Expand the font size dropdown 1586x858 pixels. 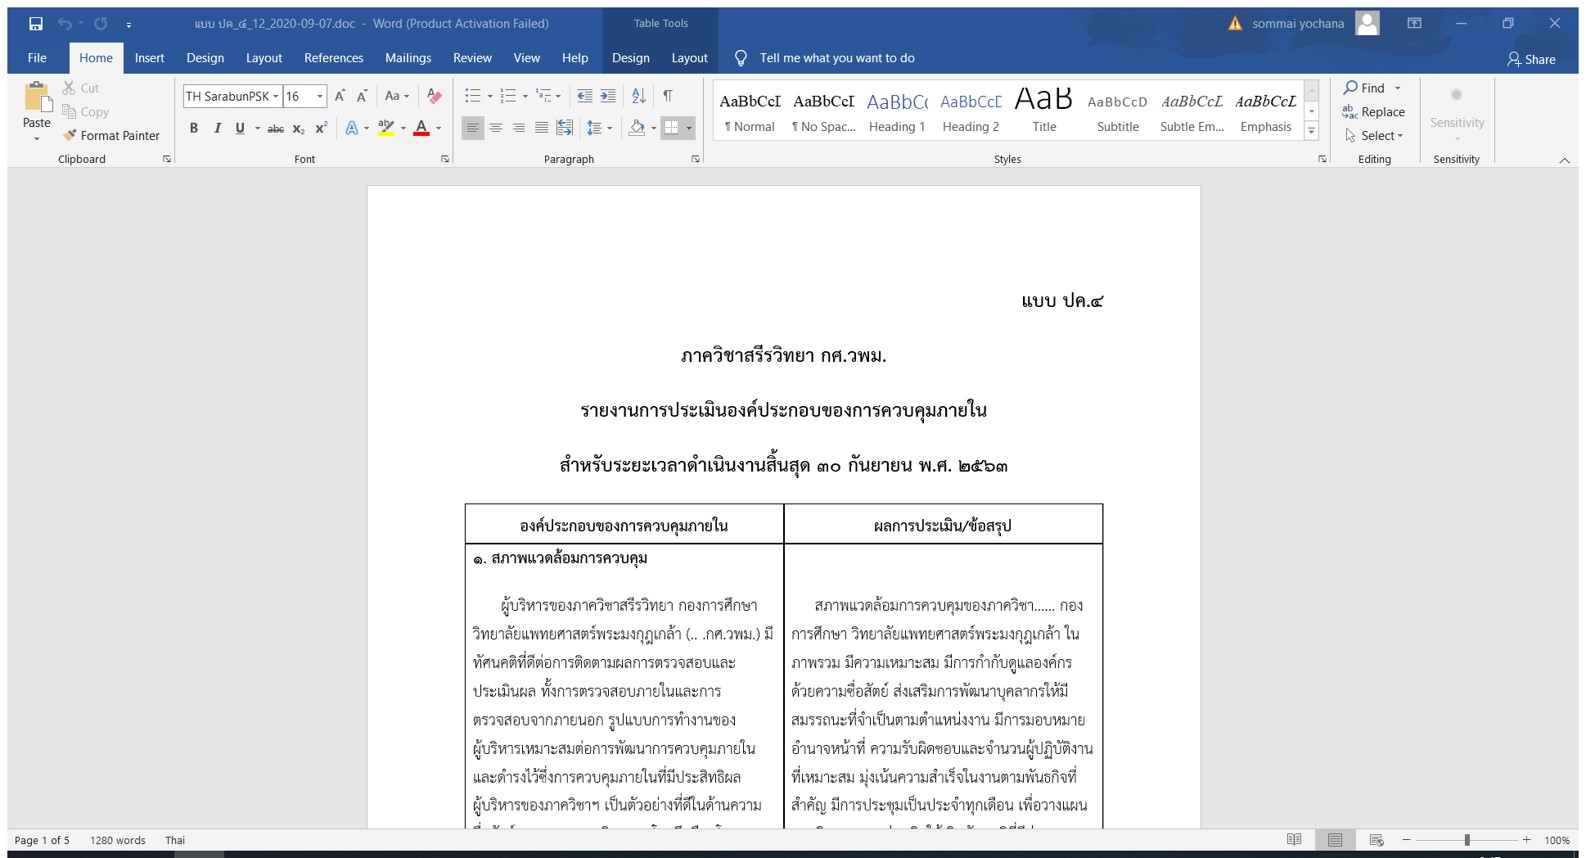pos(320,97)
